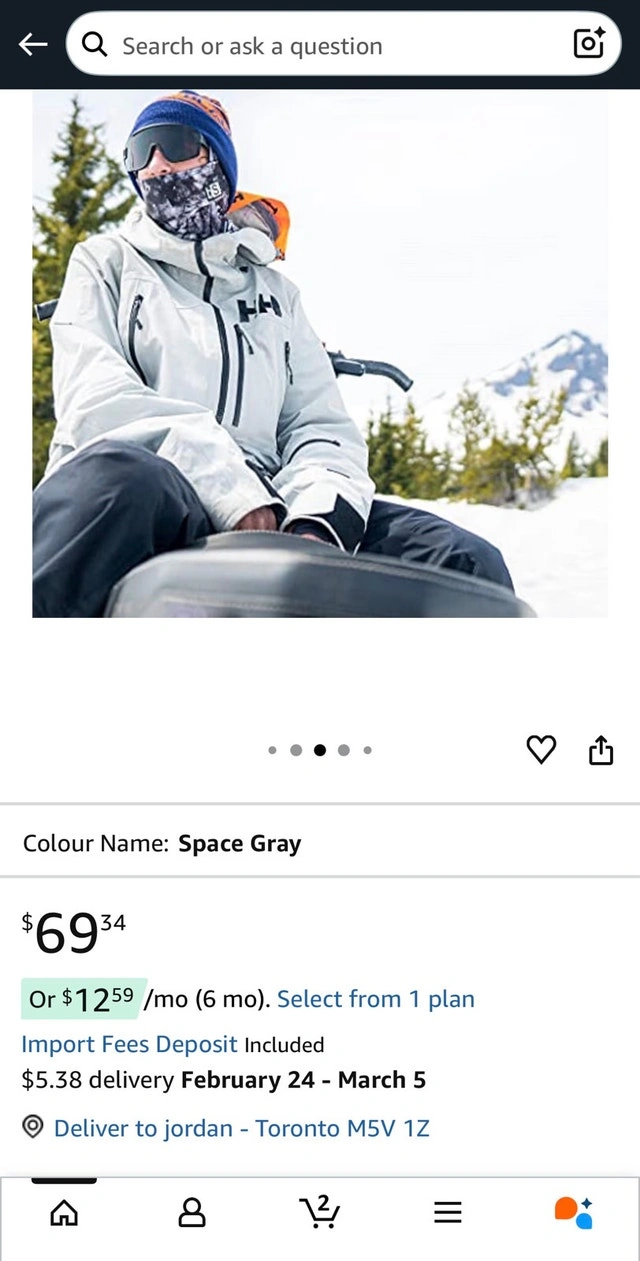
Task: Open Import Fees Deposit details
Action: click(x=130, y=1045)
